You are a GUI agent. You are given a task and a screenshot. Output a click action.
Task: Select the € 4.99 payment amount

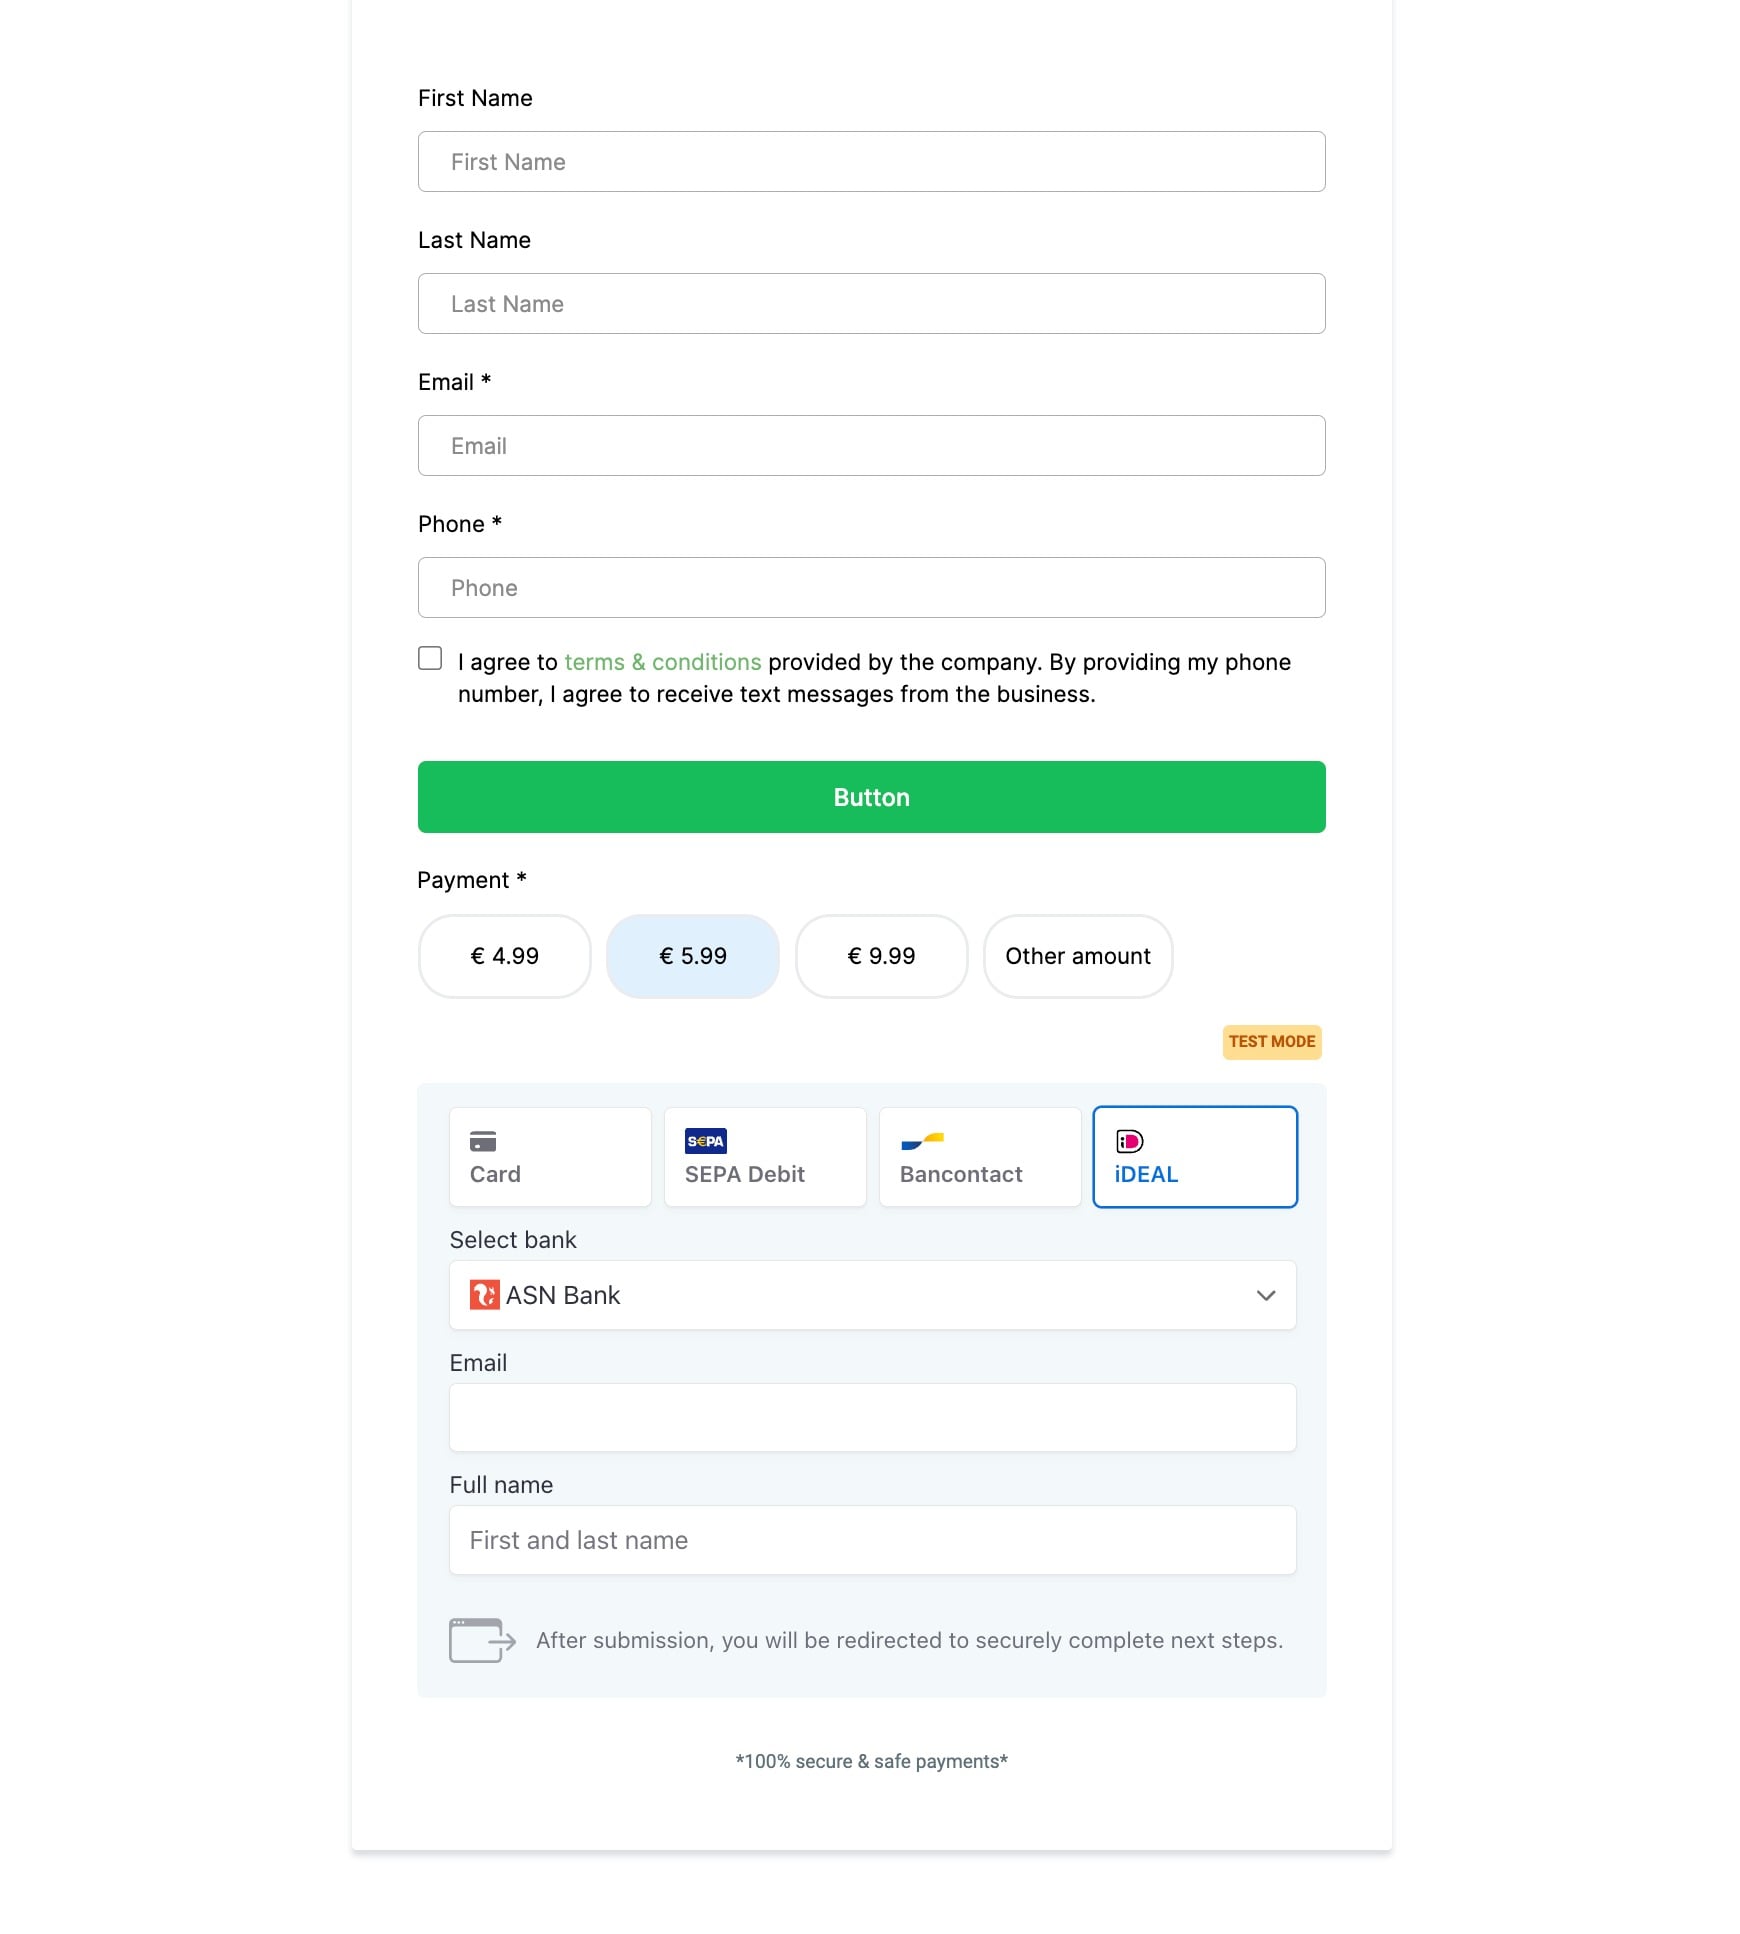[x=504, y=956]
